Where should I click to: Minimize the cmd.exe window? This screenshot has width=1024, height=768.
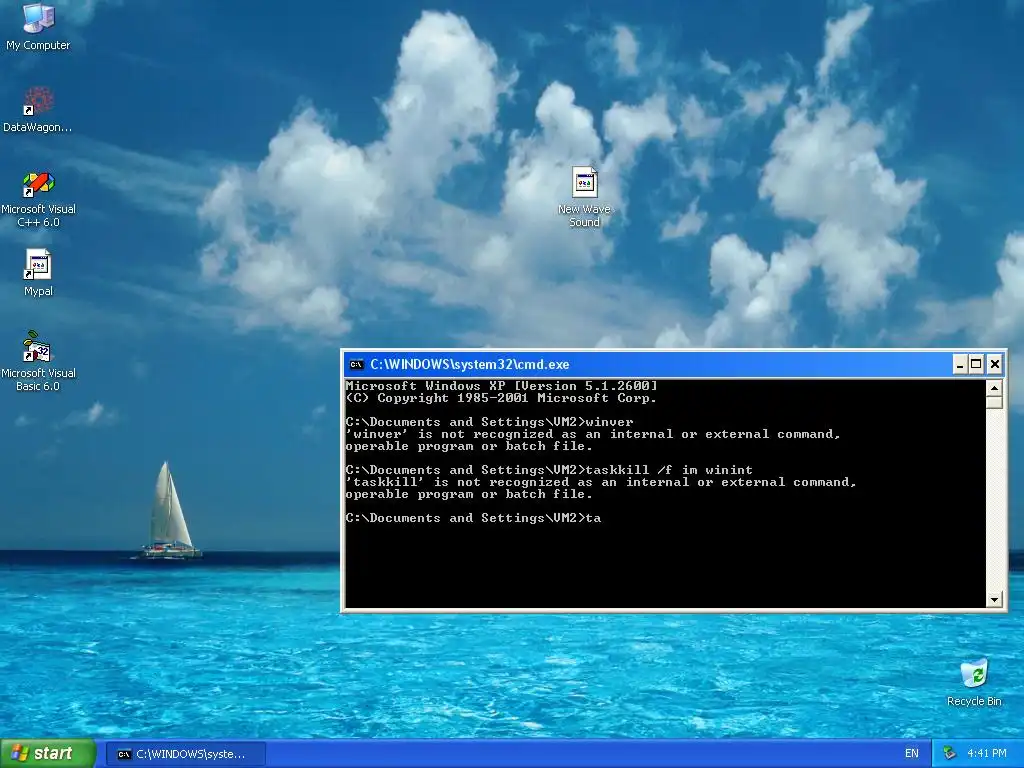click(959, 364)
